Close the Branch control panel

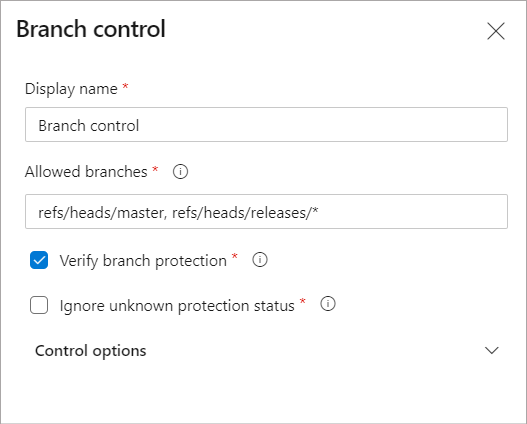click(x=496, y=31)
